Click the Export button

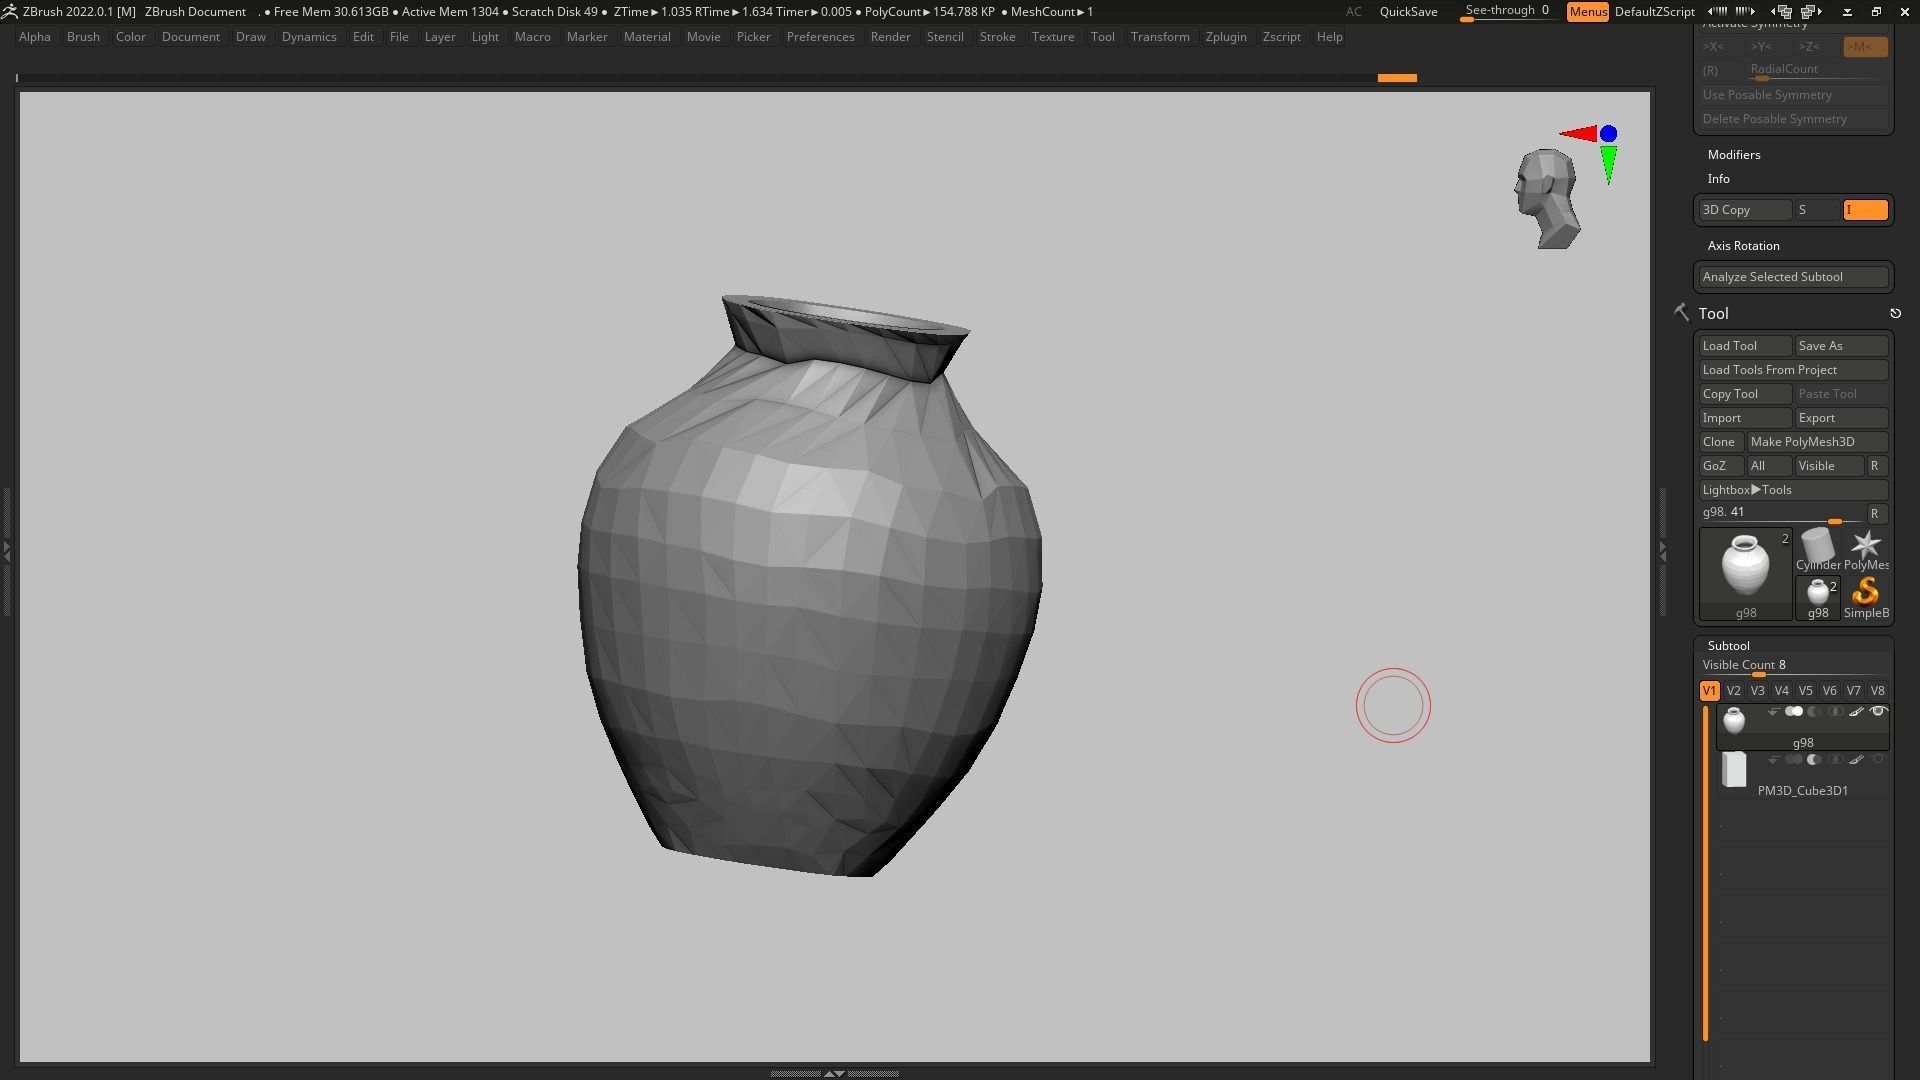pos(1841,418)
